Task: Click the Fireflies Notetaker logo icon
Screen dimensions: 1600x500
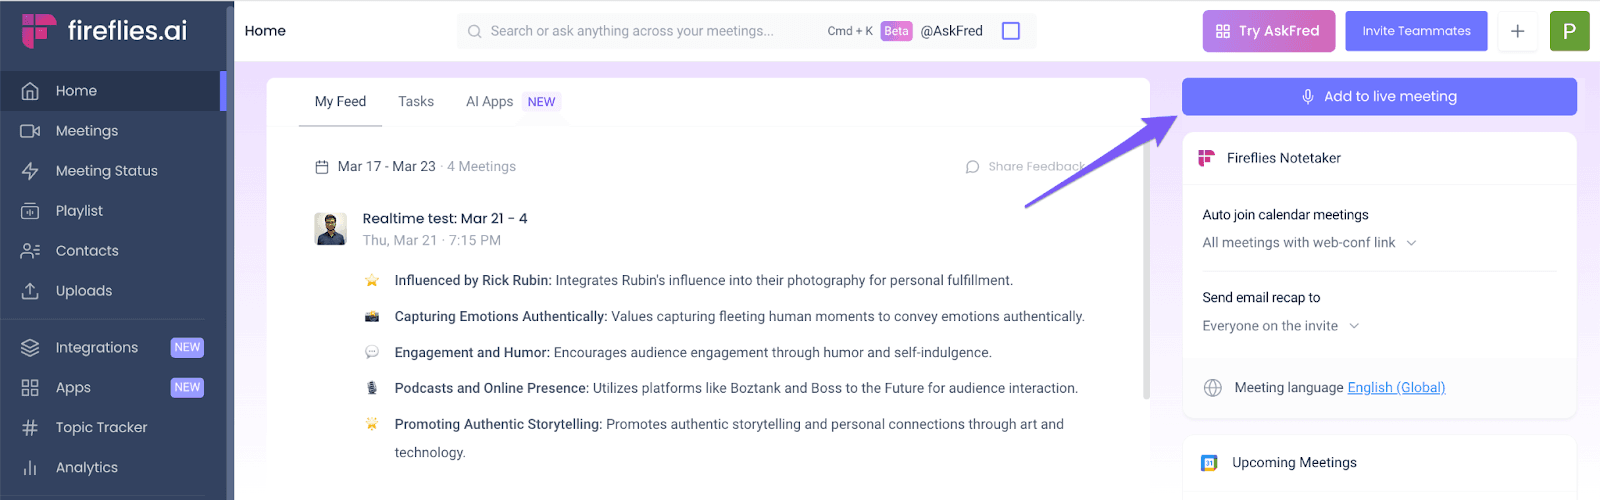Action: (x=1207, y=158)
